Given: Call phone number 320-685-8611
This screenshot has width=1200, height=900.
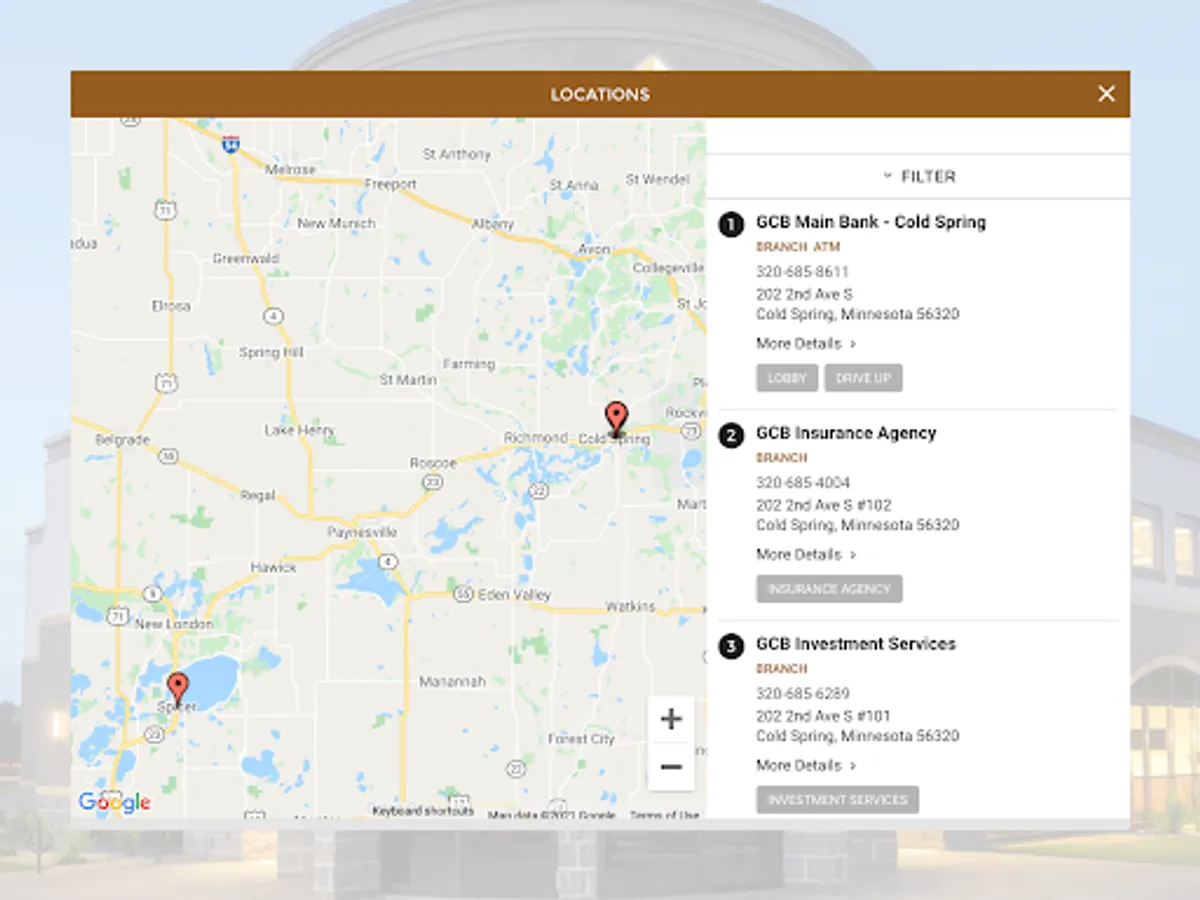Looking at the screenshot, I should point(802,272).
